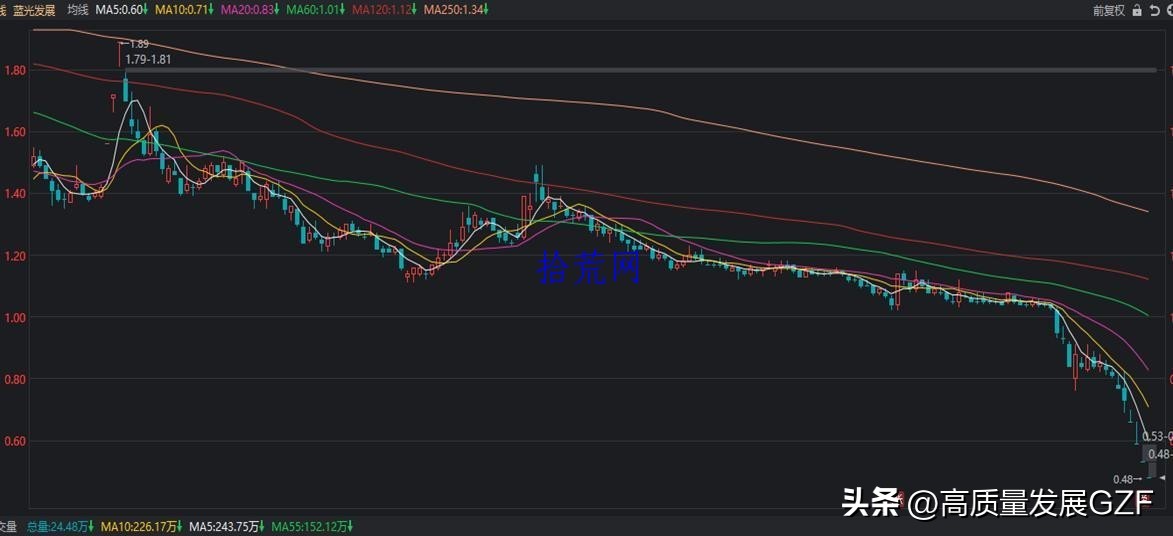Viewport: 1173px width, 536px height.
Task: Open the 前复权 price adjustment dropdown
Action: click(x=1108, y=10)
